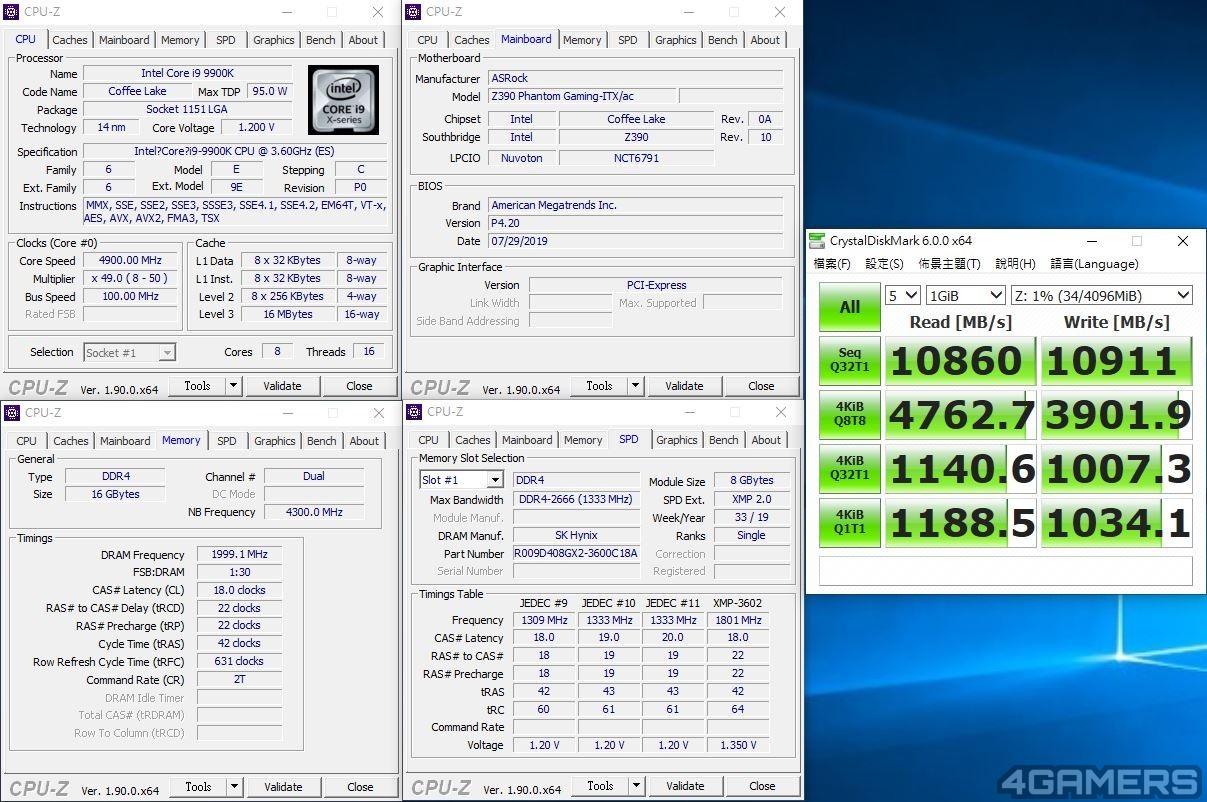1207x802 pixels.
Task: Click the LPCIO chip value 'NCT6791'
Action: click(637, 158)
